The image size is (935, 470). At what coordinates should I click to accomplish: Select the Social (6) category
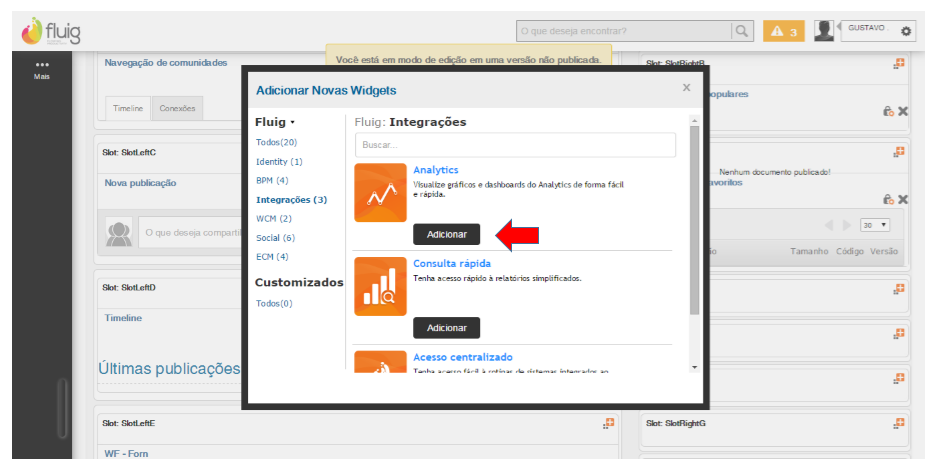[x=275, y=238]
